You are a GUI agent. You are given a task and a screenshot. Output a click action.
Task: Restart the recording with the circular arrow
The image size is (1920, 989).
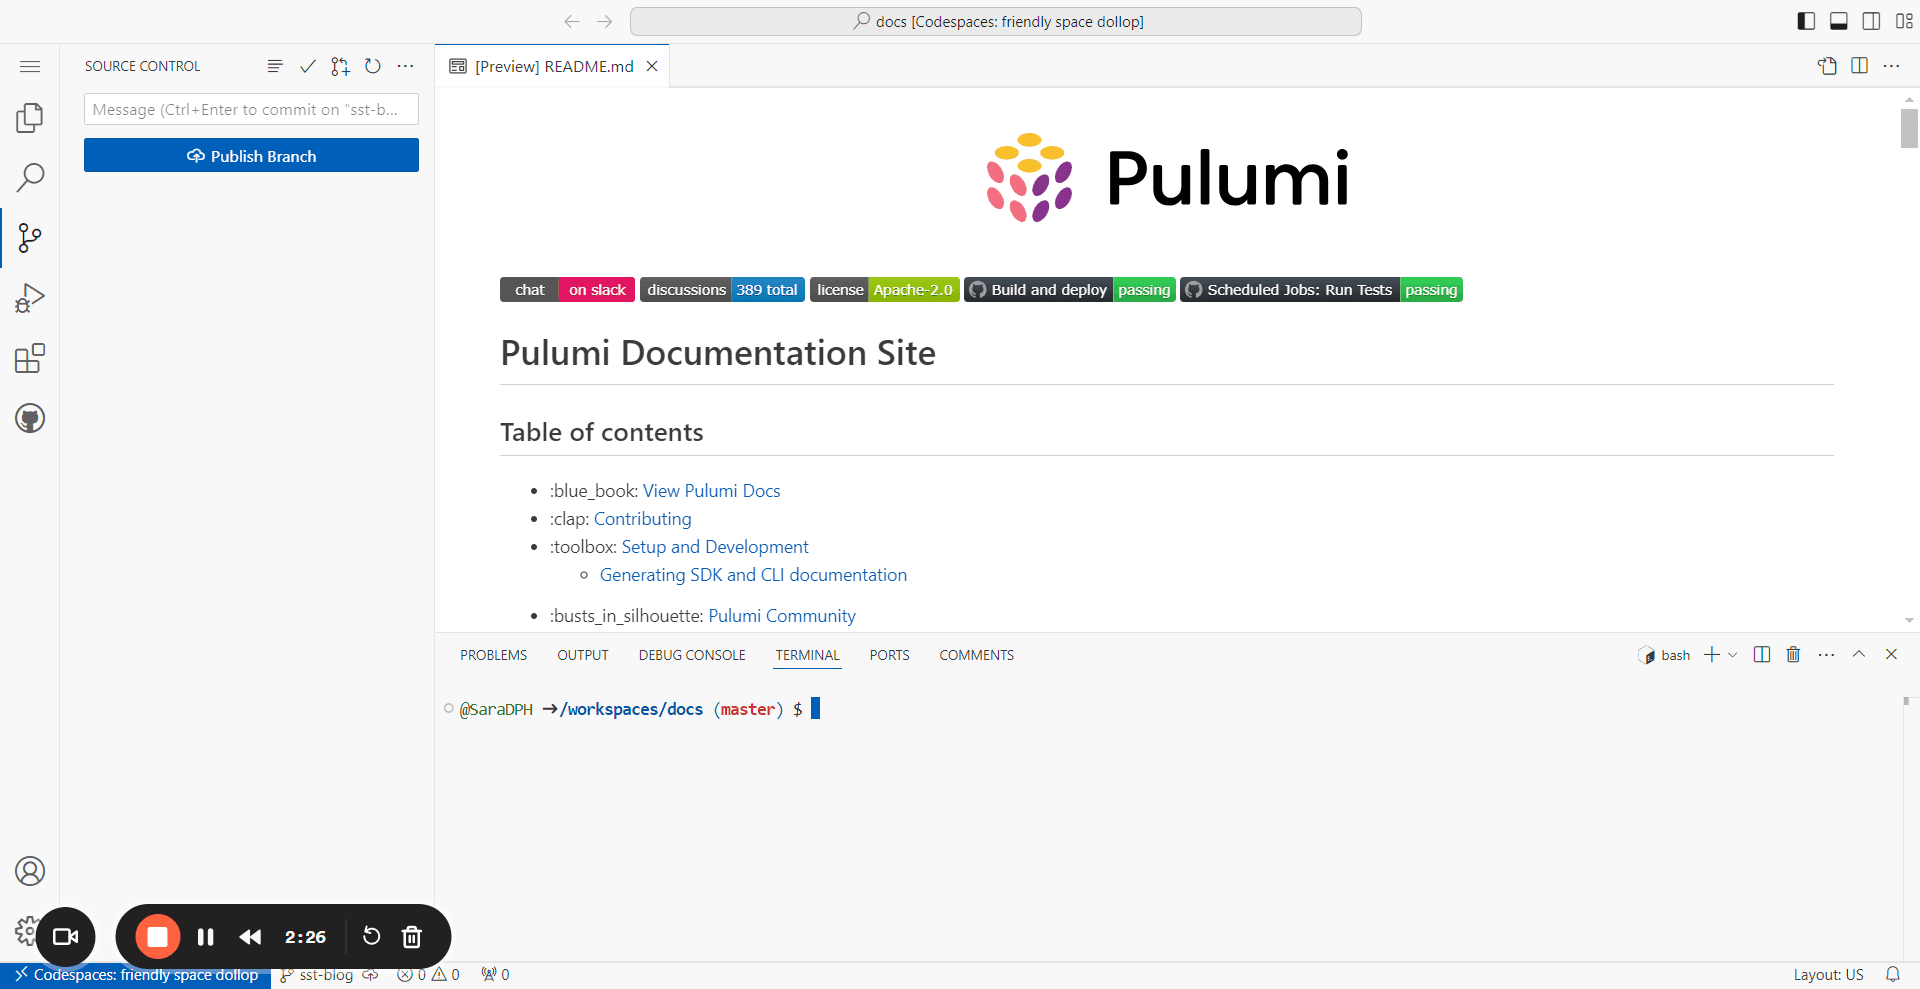pyautogui.click(x=371, y=936)
